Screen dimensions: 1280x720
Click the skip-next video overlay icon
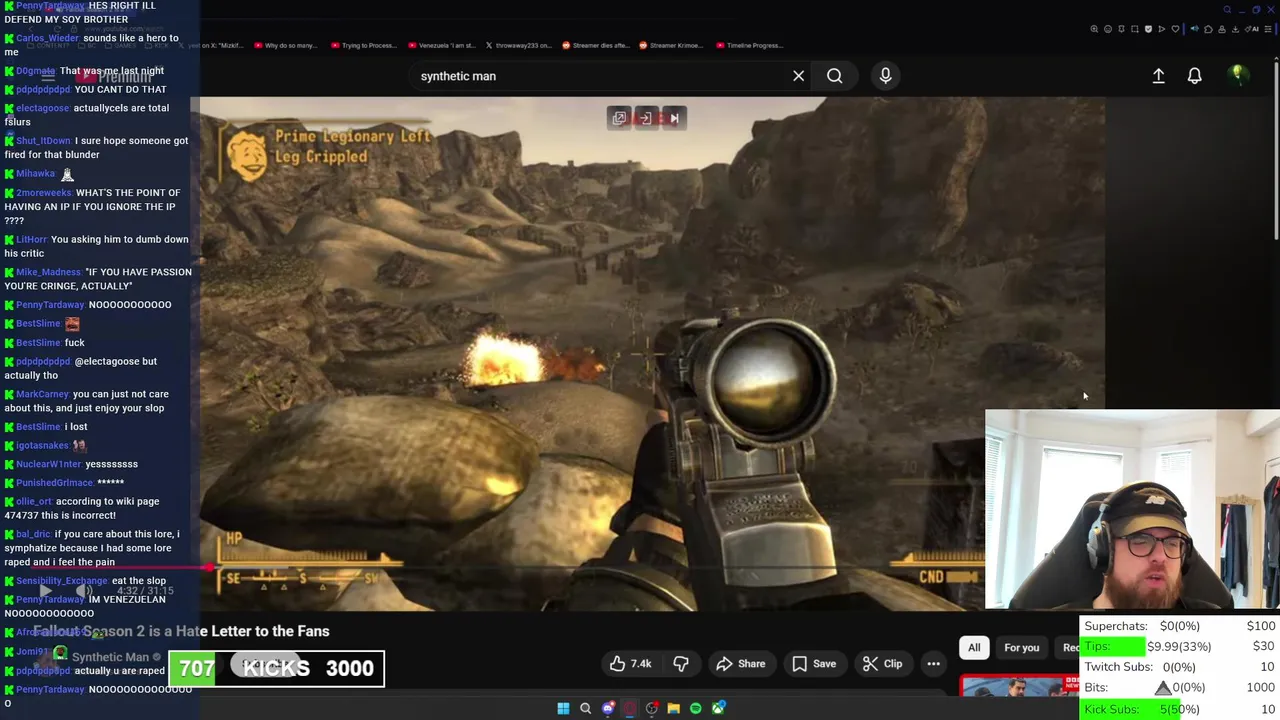[x=674, y=118]
